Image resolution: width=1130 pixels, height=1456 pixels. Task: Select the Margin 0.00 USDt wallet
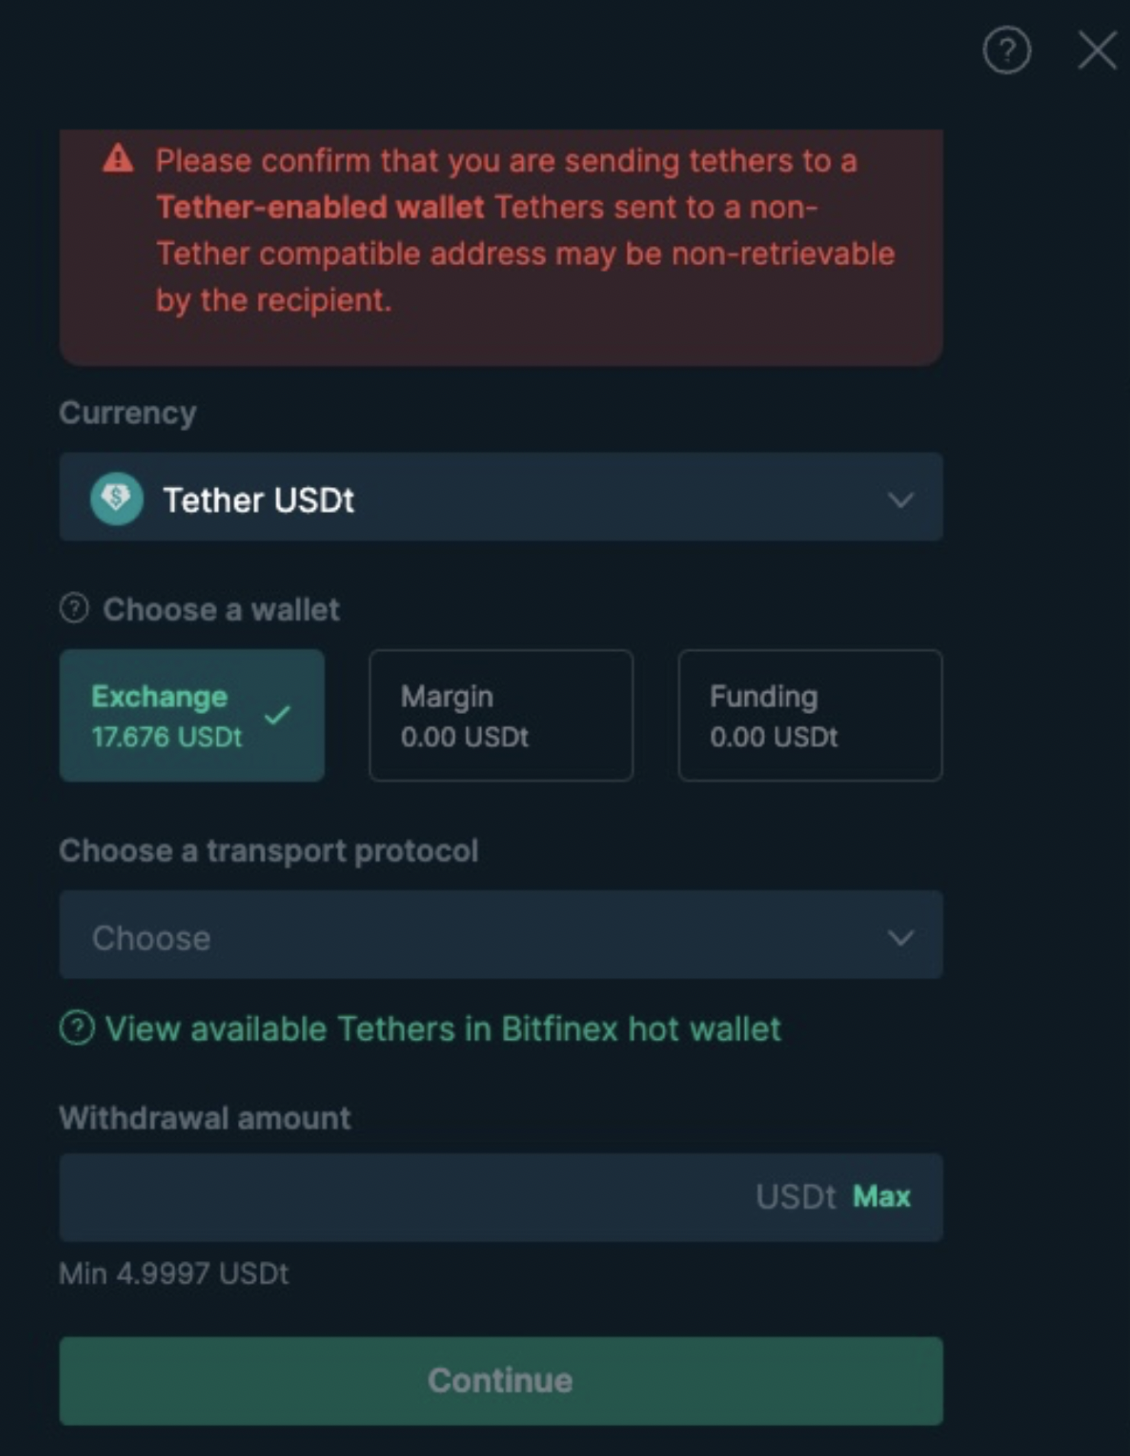[x=501, y=715]
